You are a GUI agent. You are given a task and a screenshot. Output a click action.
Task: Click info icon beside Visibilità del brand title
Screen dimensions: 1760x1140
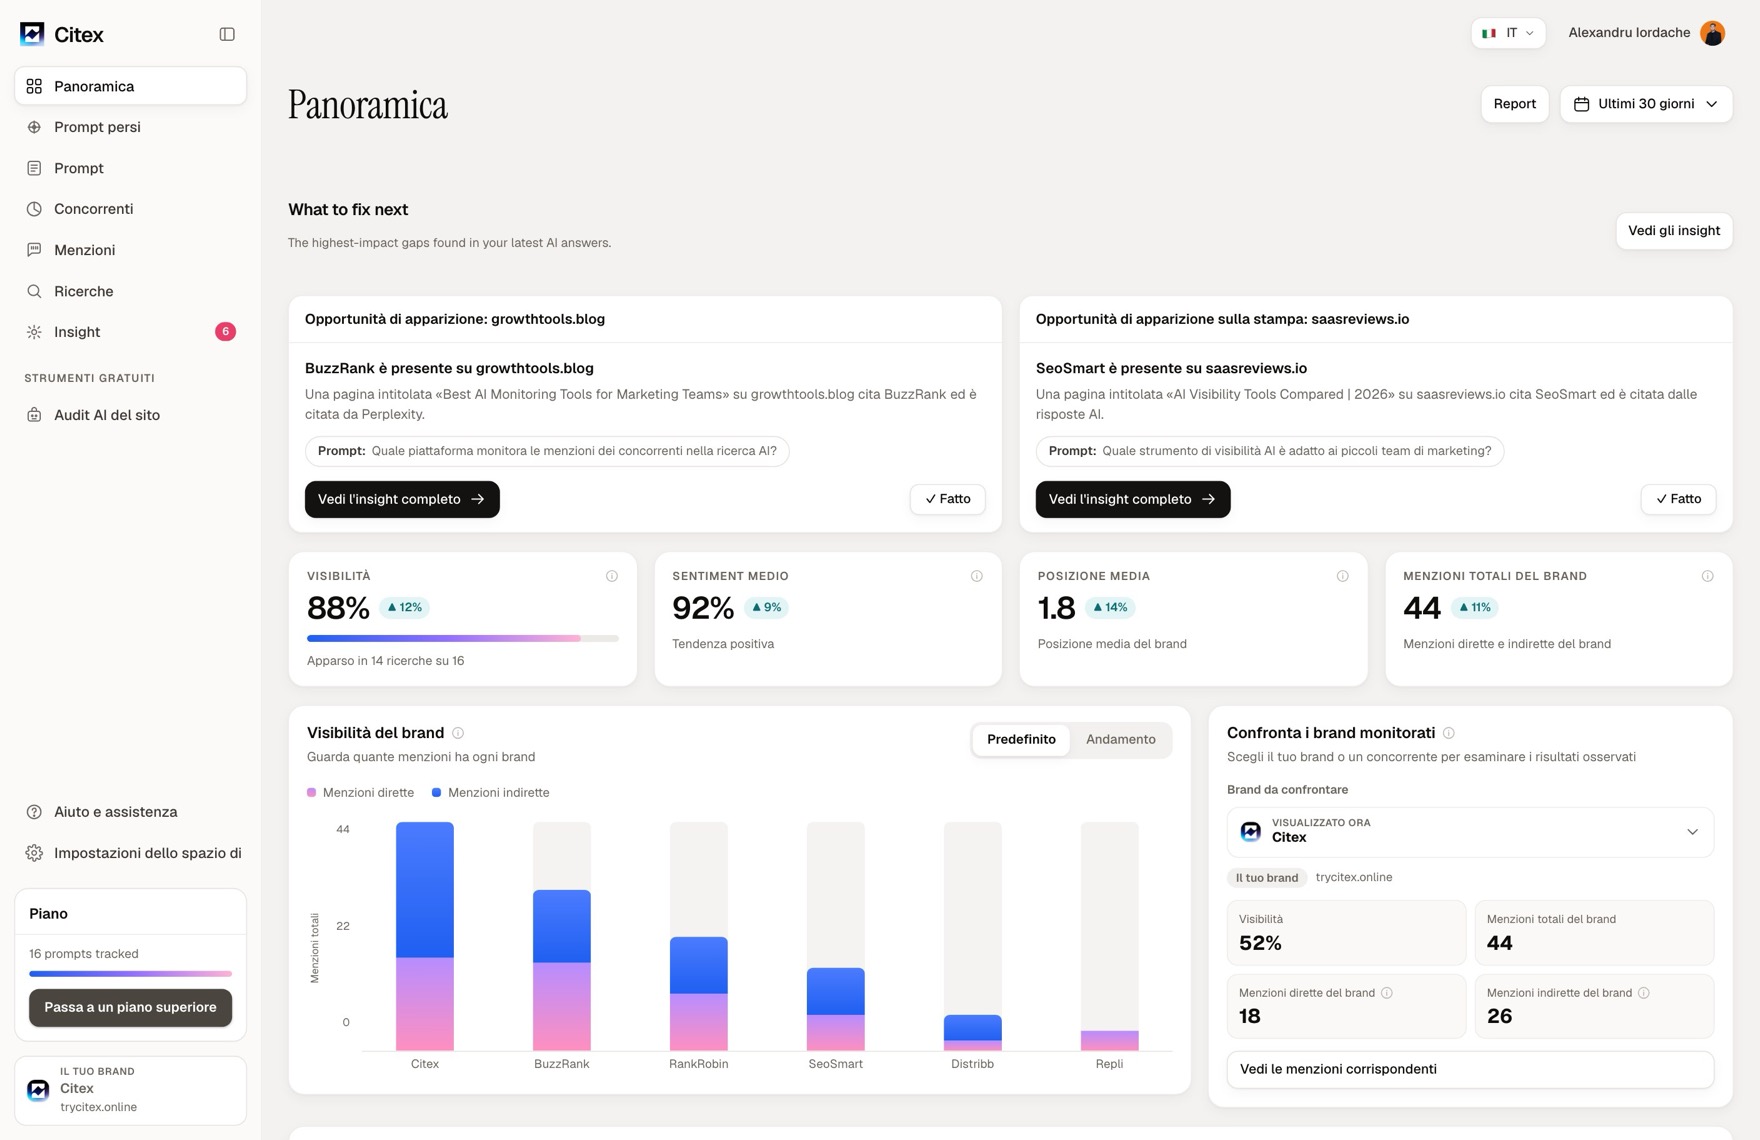pos(458,733)
